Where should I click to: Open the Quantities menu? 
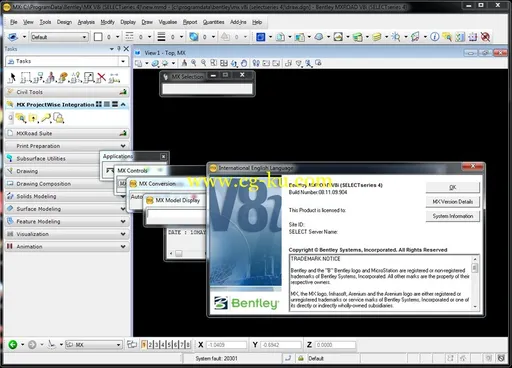tap(213, 22)
